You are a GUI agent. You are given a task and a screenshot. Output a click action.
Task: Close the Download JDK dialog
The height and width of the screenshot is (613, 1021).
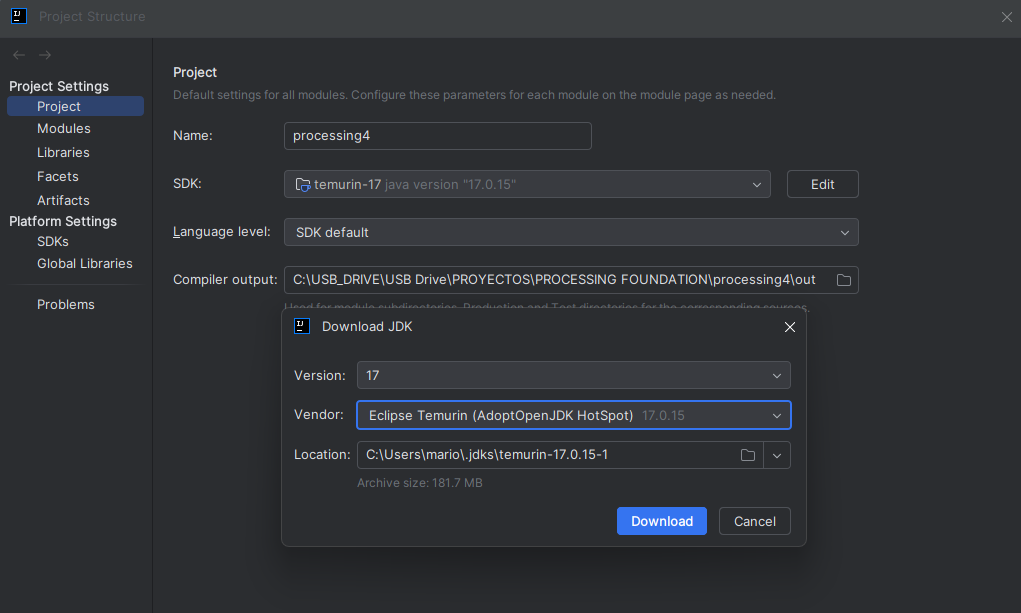790,327
